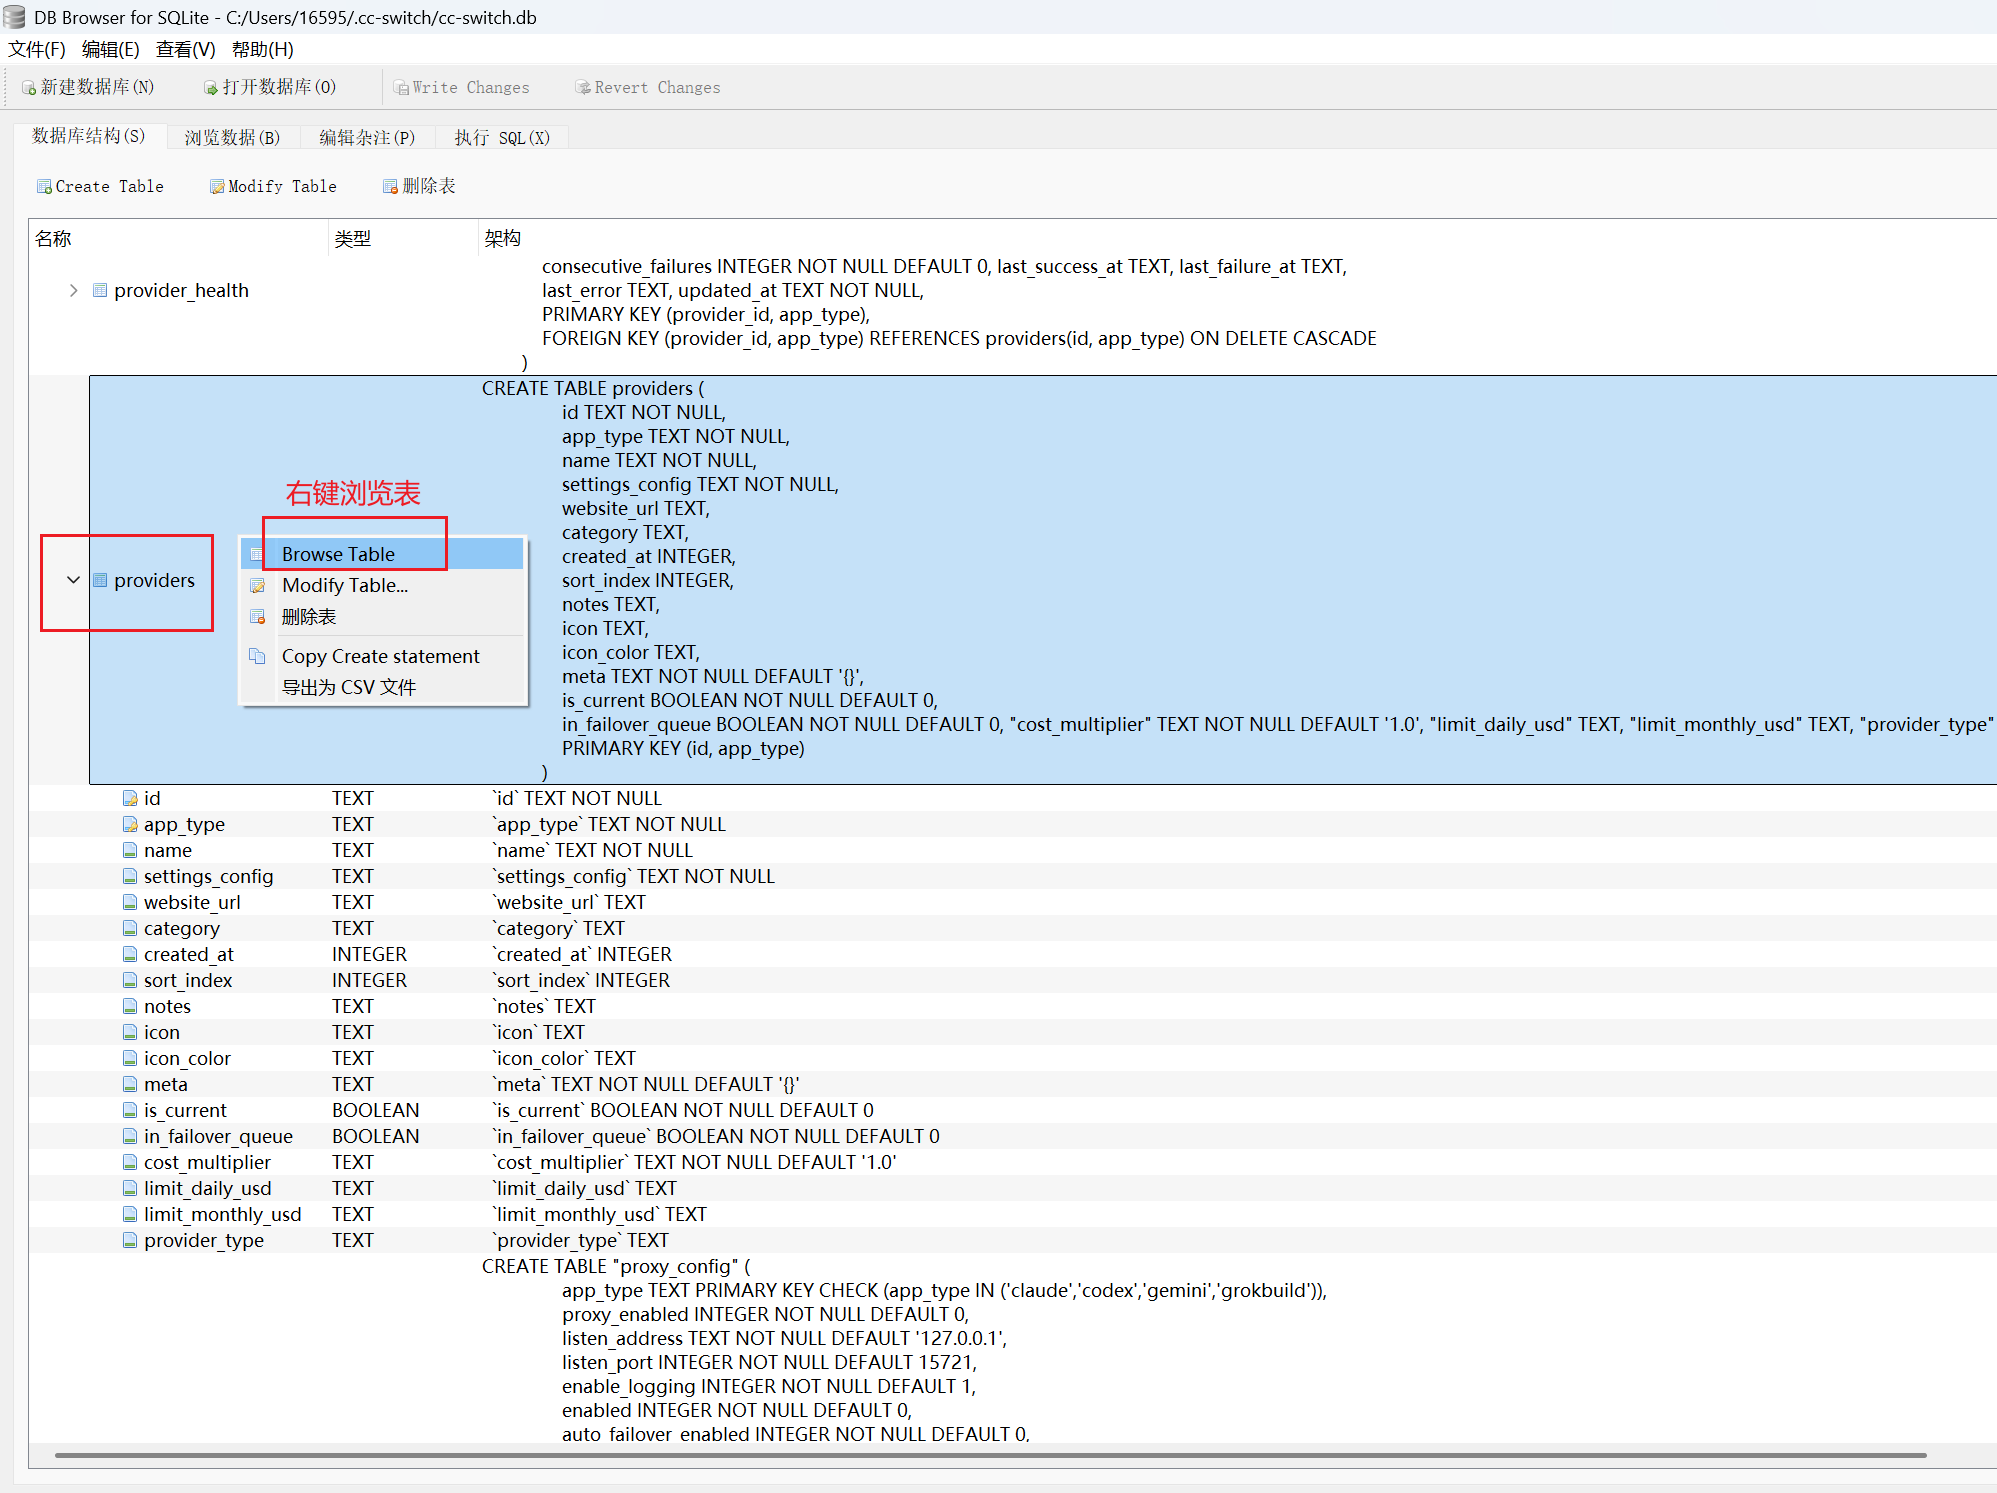This screenshot has height=1493, width=1997.
Task: Click the name column field icon
Action: [130, 850]
